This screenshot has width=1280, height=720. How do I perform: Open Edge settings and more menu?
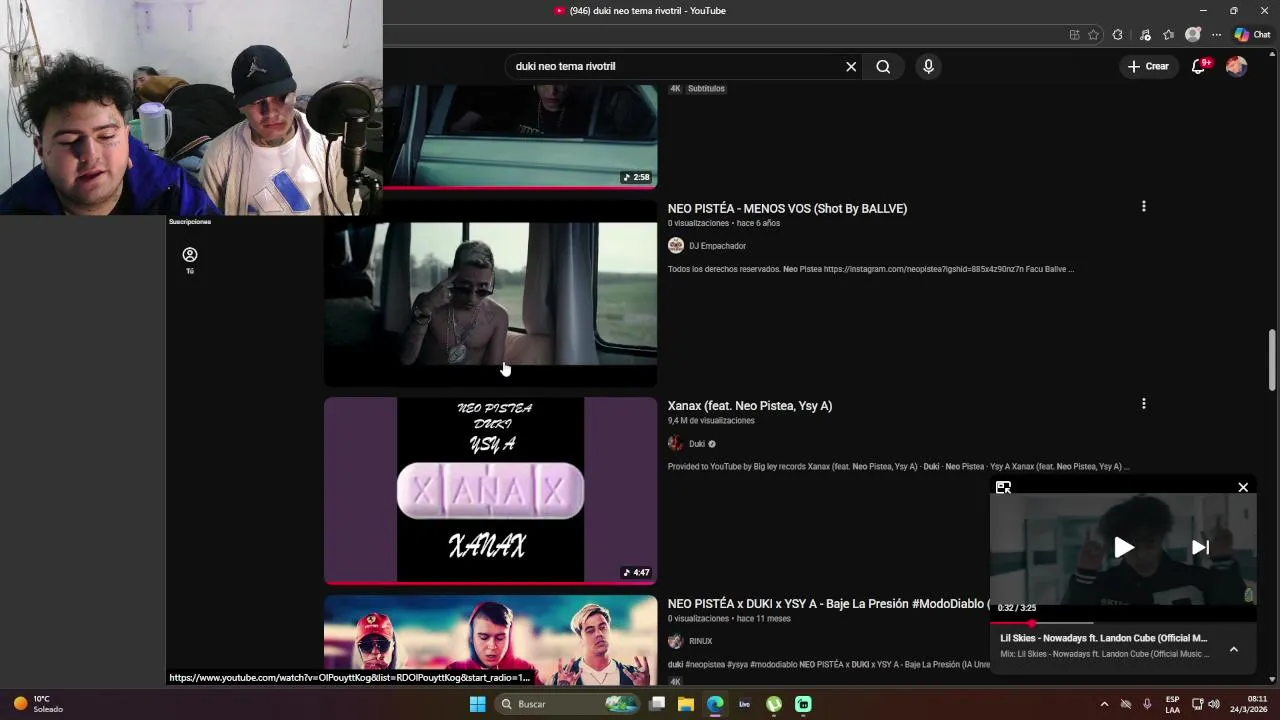1217,34
